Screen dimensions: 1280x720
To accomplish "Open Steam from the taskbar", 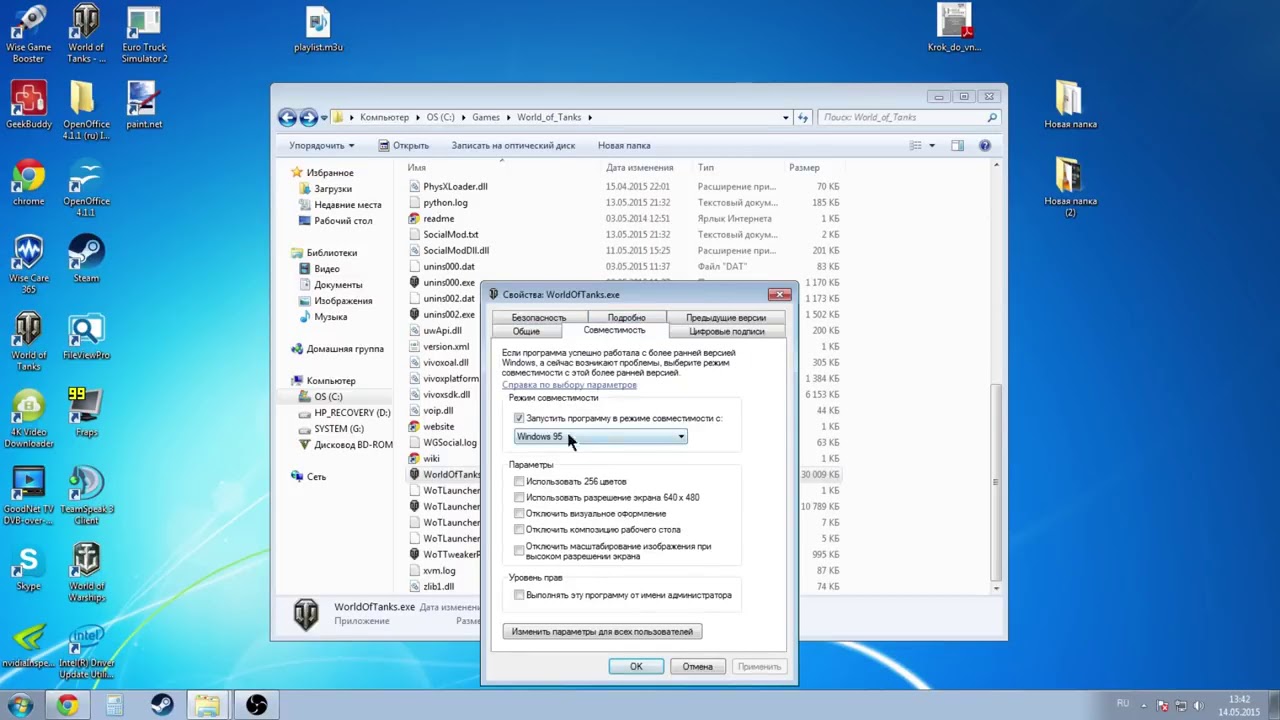I will click(x=160, y=705).
